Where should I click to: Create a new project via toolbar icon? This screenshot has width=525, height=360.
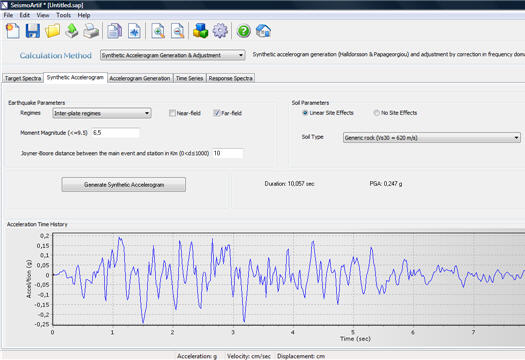(x=13, y=31)
